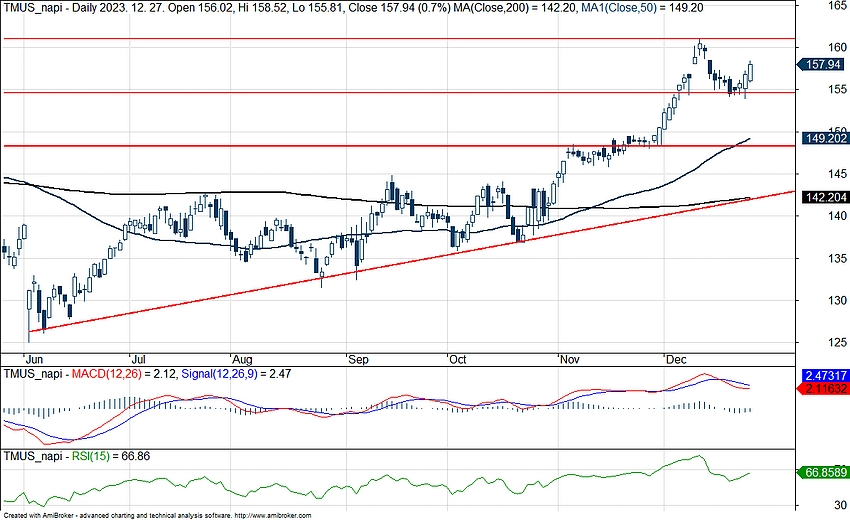The height and width of the screenshot is (520, 850).
Task: Click the Signal(12,26,9) = 2.47 legend
Action: [x=236, y=374]
